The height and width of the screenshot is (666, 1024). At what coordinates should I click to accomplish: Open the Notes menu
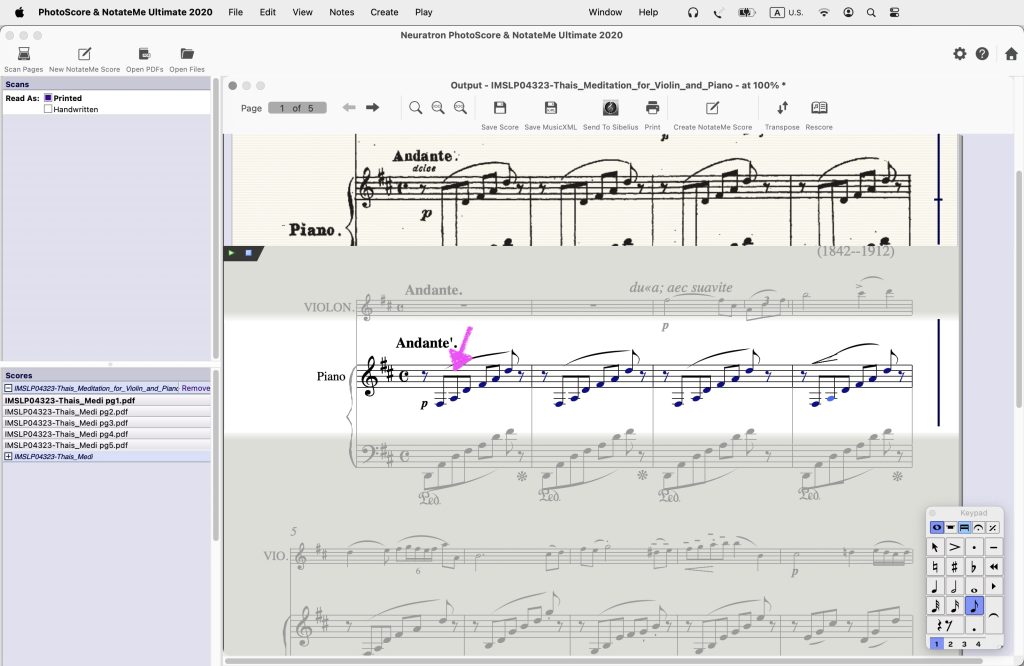coord(341,12)
